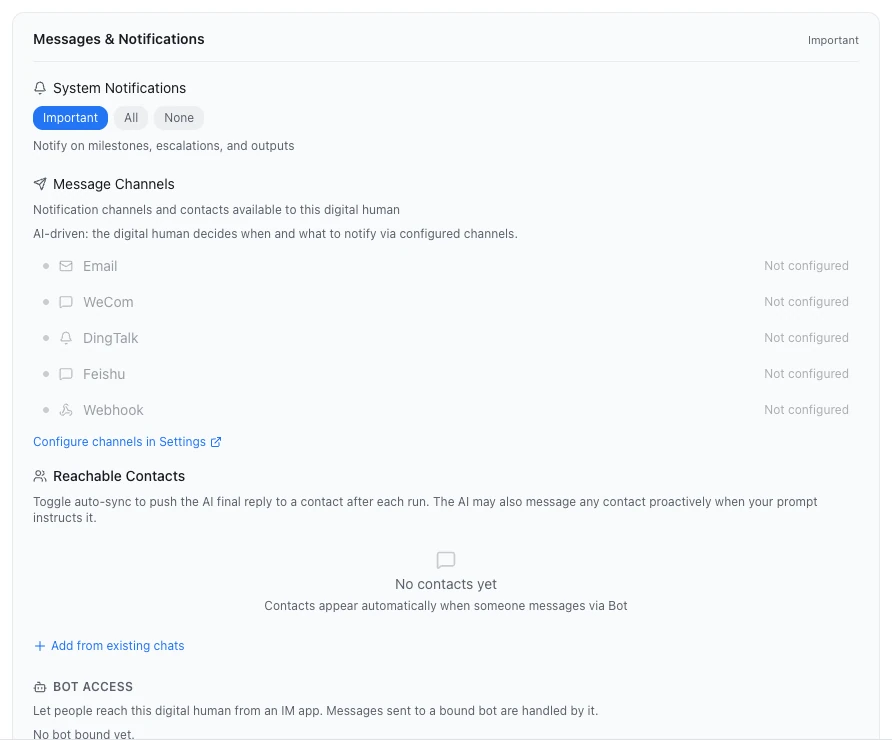
Task: Click Not configured status for WeCom
Action: point(806,301)
